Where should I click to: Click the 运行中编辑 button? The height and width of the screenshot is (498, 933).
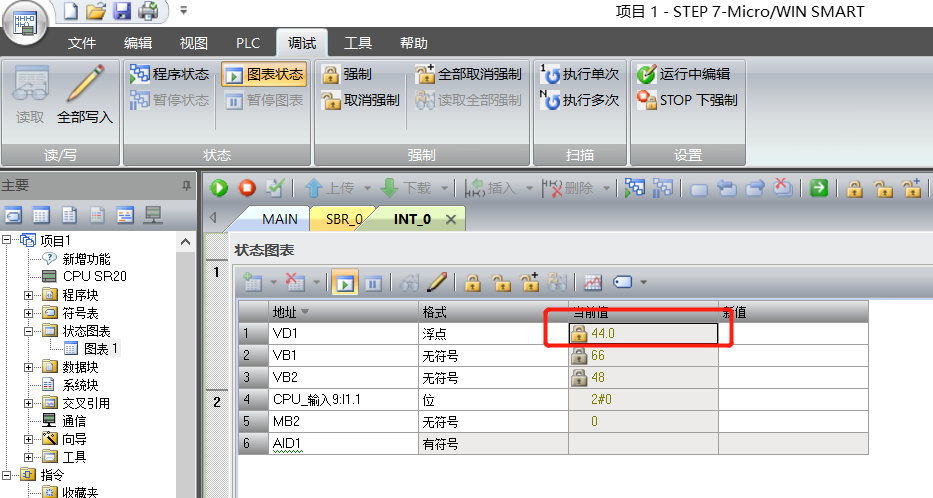point(683,74)
